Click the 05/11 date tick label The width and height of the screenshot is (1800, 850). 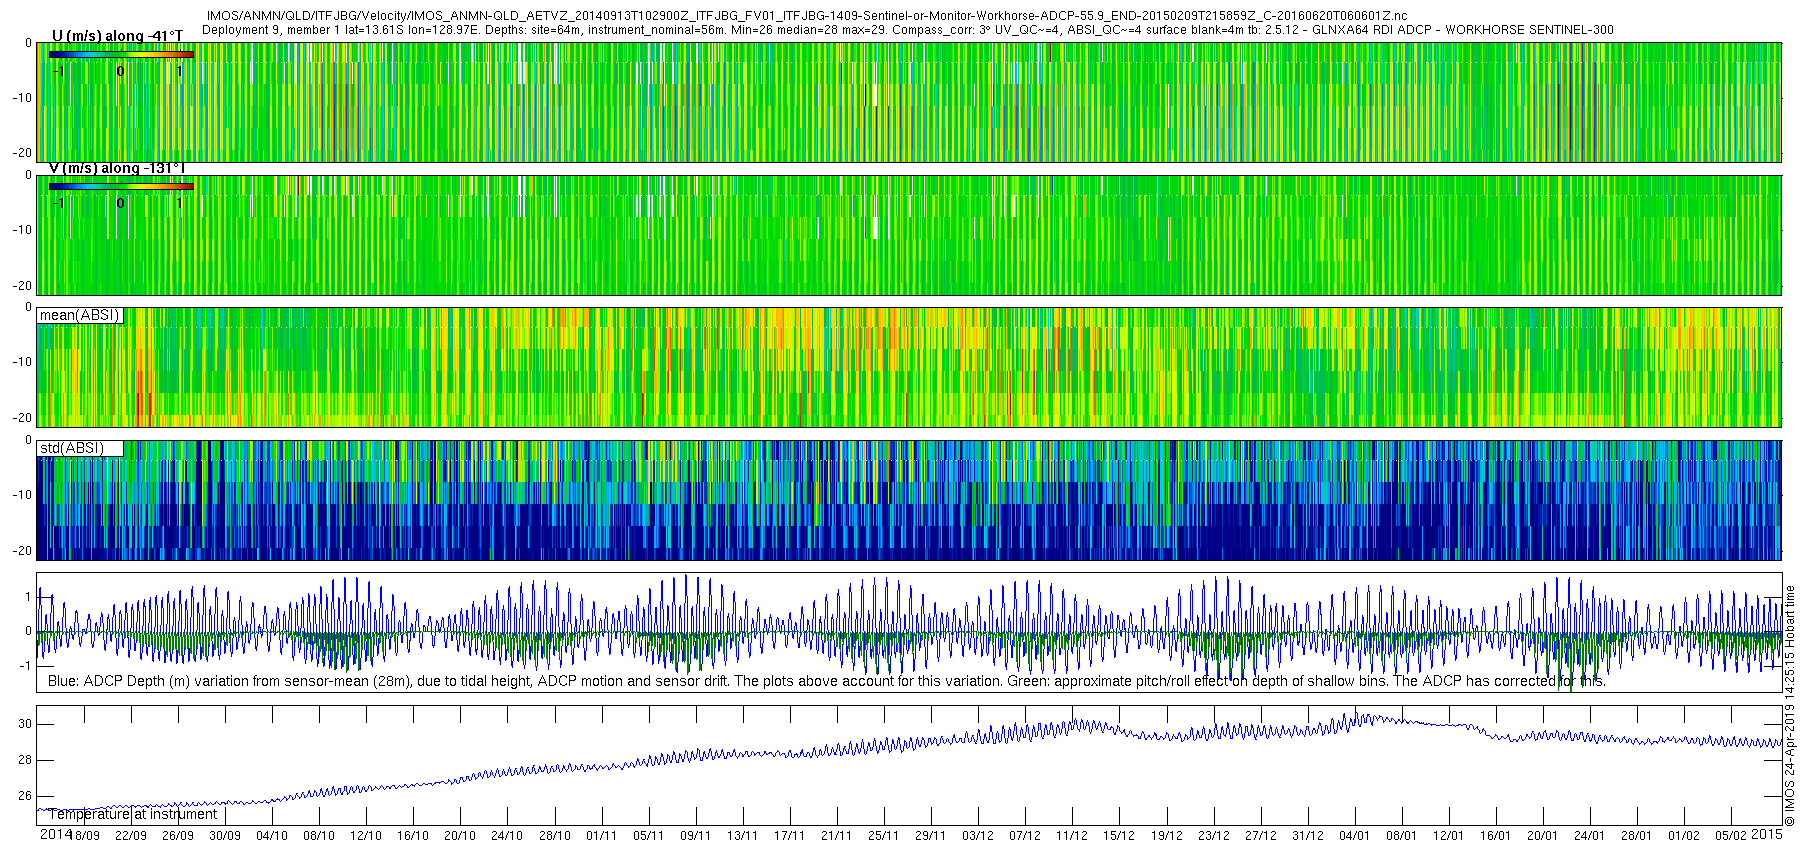[648, 836]
